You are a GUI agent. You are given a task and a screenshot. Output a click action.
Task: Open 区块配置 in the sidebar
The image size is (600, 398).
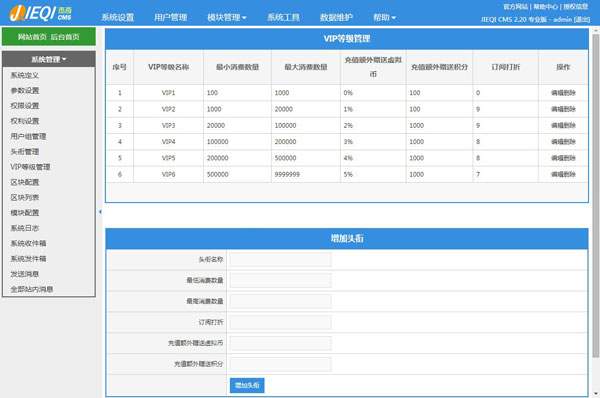point(24,182)
